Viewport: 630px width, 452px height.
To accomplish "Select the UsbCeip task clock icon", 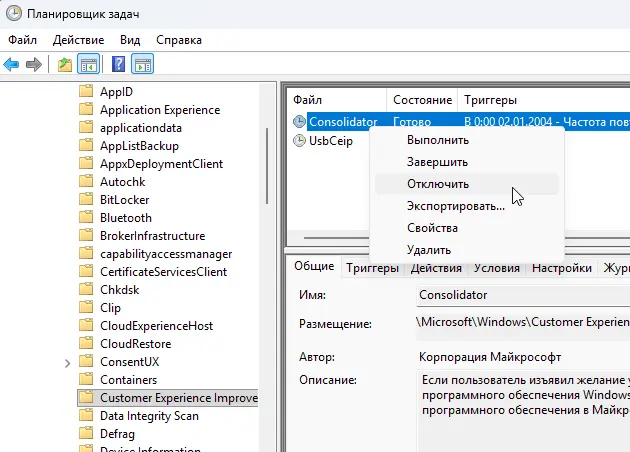I will (299, 141).
